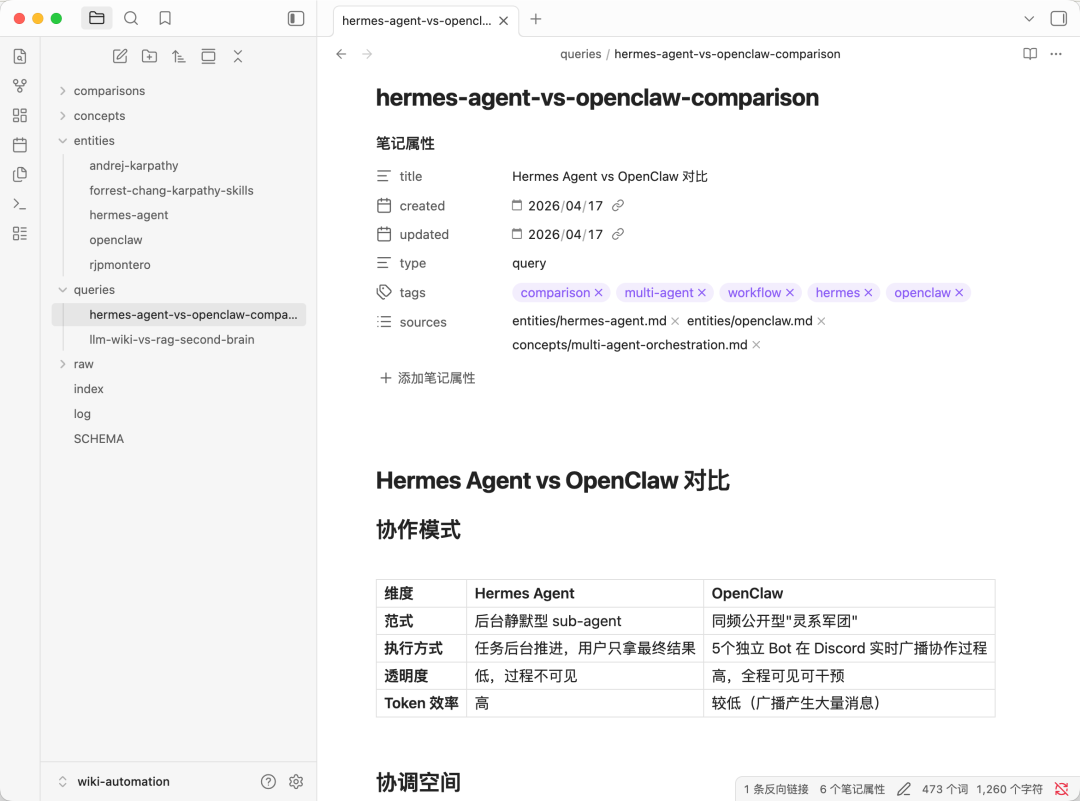Open the more options ellipsis menu
Screen dimensions: 1080x801
pyautogui.click(x=1056, y=54)
